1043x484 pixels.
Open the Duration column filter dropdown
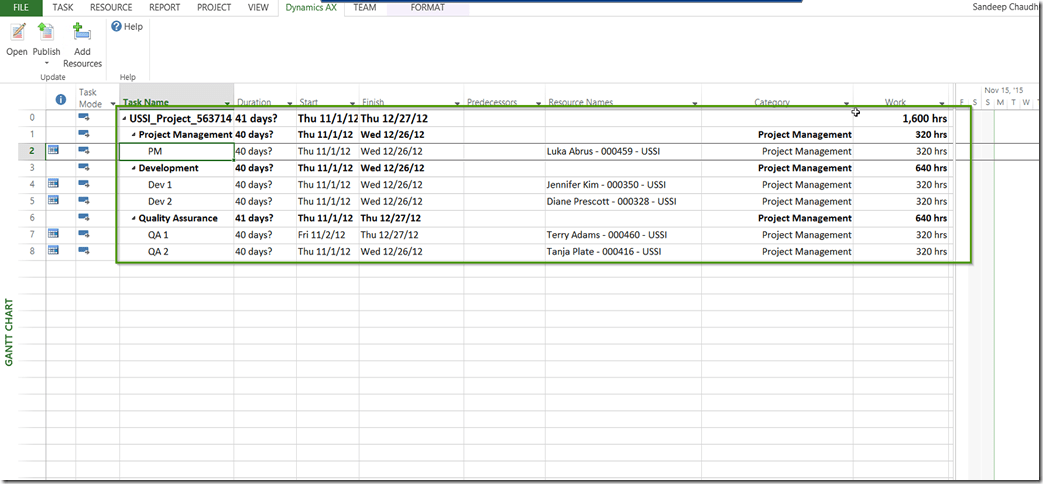[x=289, y=103]
